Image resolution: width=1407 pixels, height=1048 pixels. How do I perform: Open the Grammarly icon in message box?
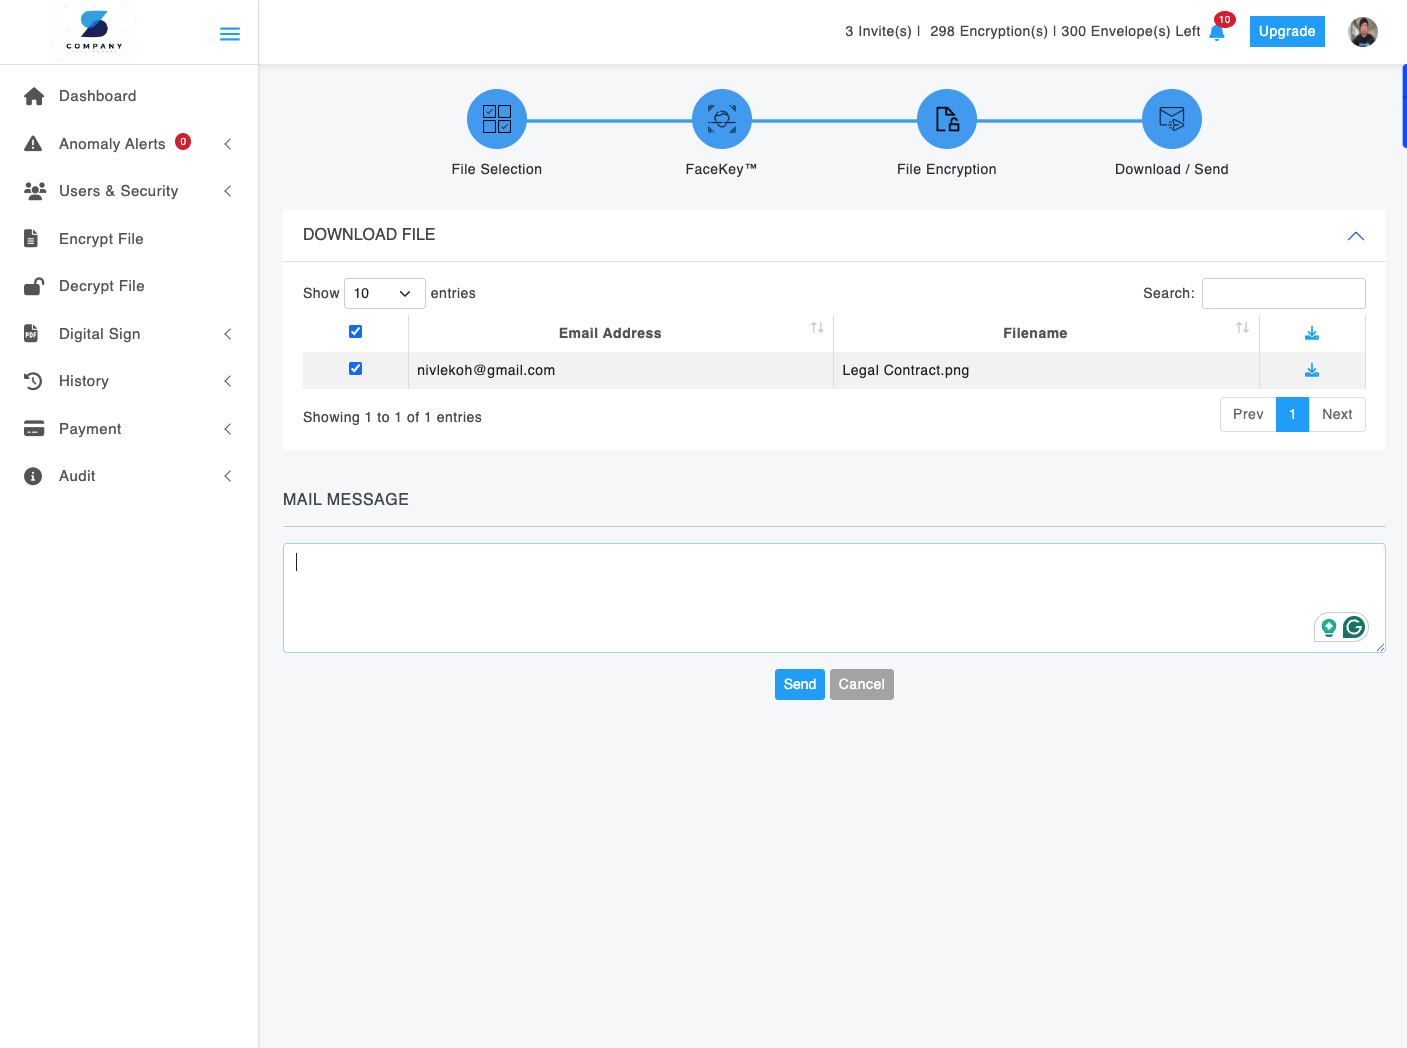pyautogui.click(x=1354, y=627)
